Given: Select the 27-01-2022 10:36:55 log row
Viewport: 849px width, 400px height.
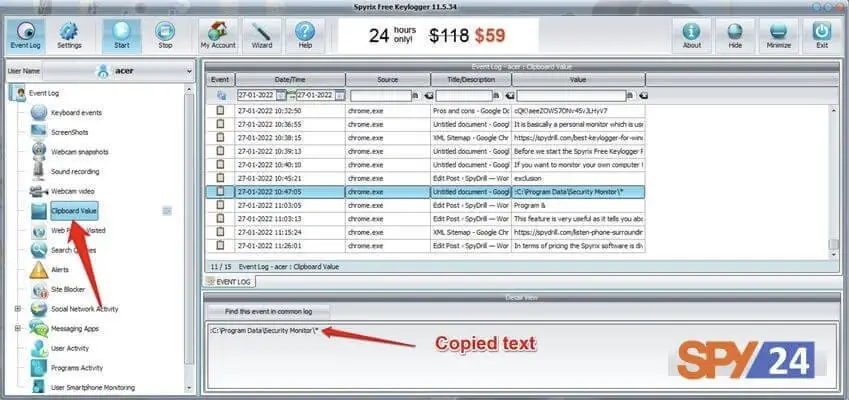Looking at the screenshot, I should 426,124.
